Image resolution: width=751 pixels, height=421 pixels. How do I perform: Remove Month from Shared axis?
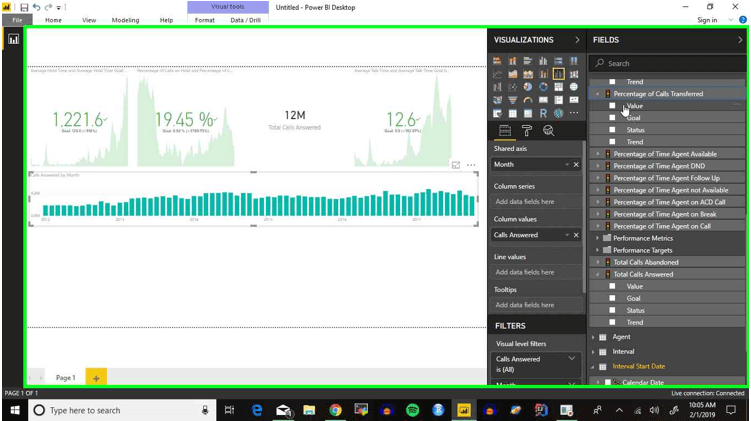[x=576, y=164]
